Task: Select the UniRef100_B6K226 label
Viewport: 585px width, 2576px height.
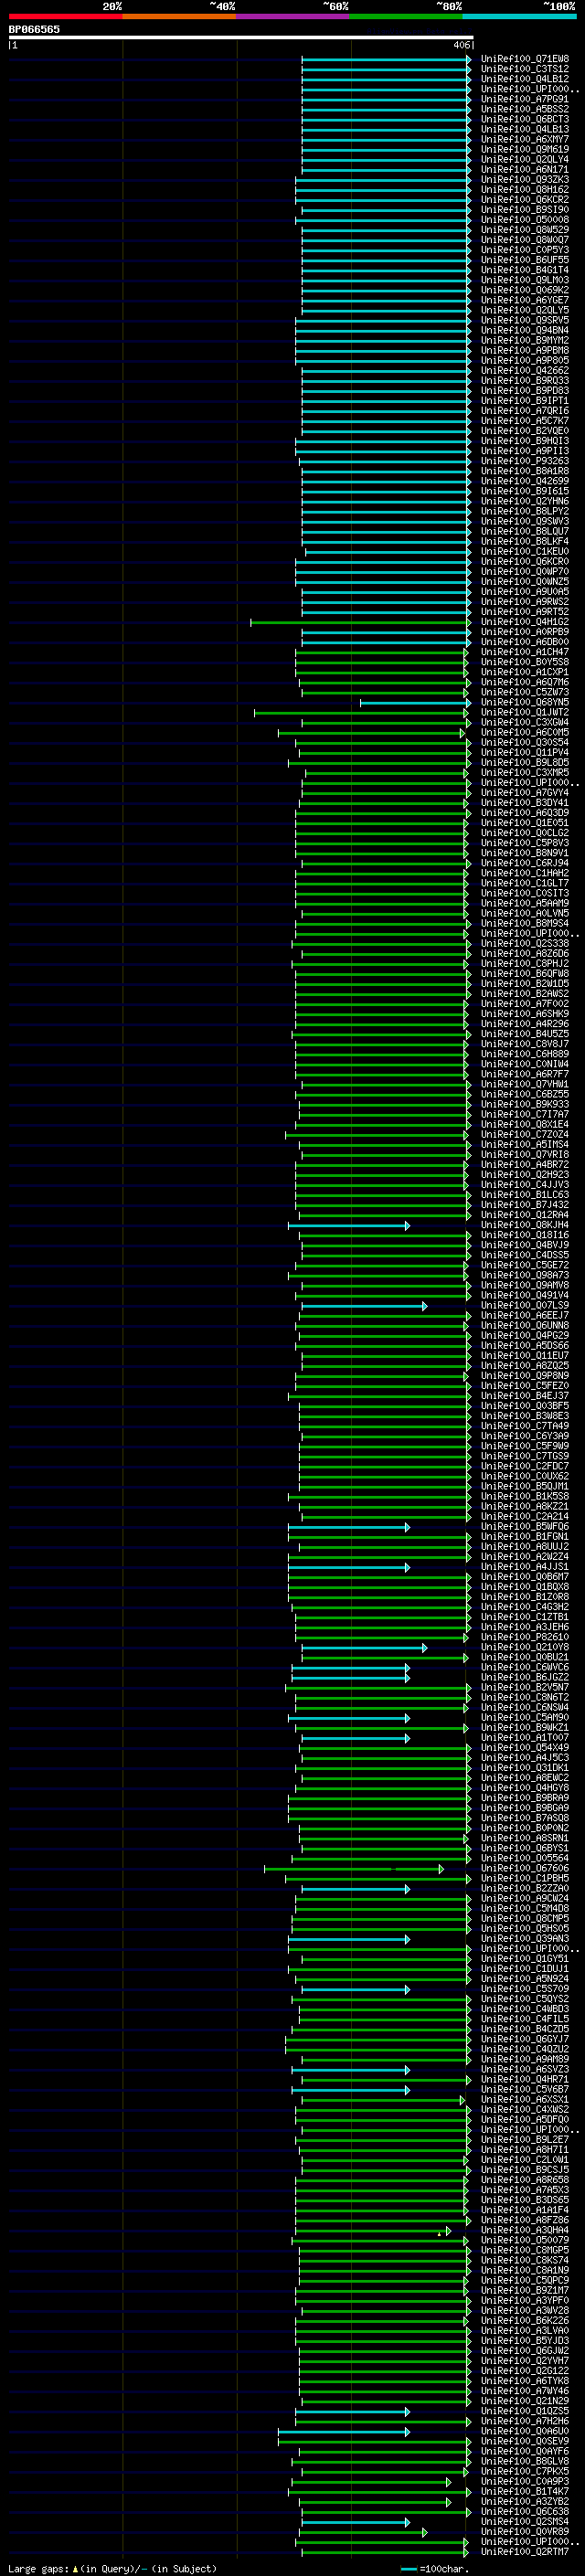Action: [525, 2320]
